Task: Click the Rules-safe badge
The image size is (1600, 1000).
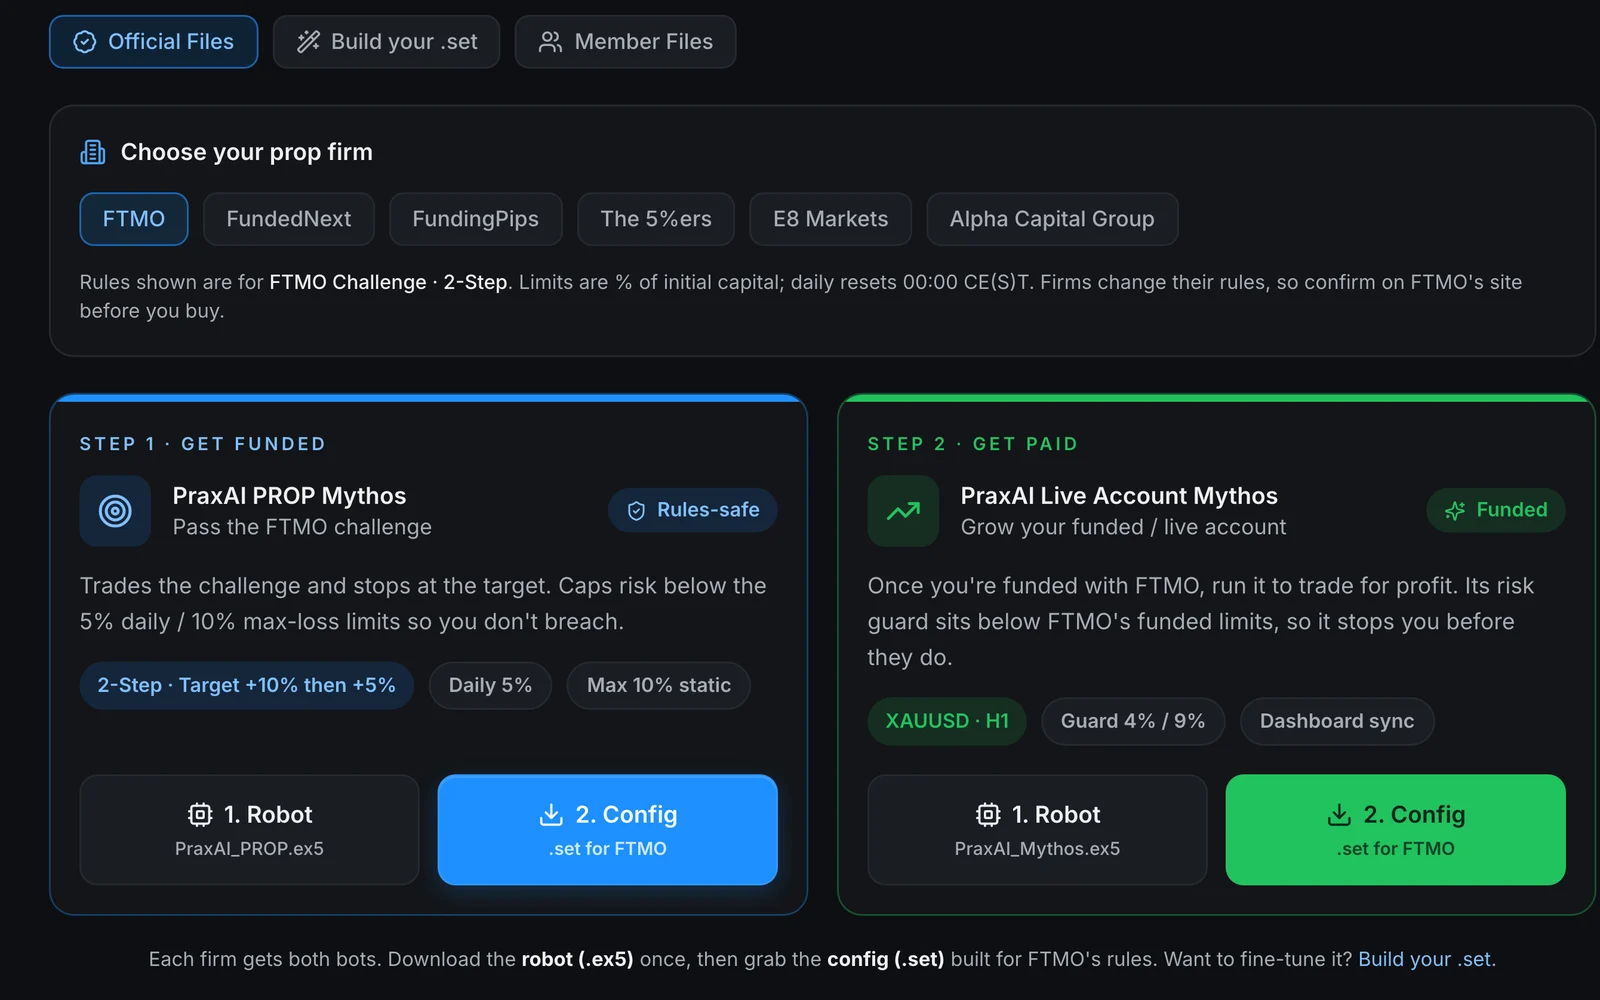Action: tap(693, 510)
